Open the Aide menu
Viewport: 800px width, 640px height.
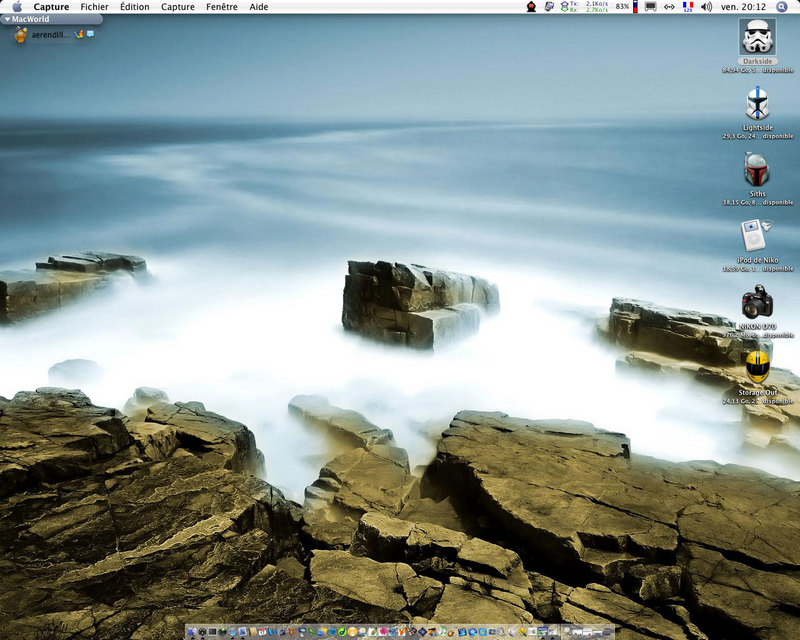point(259,7)
